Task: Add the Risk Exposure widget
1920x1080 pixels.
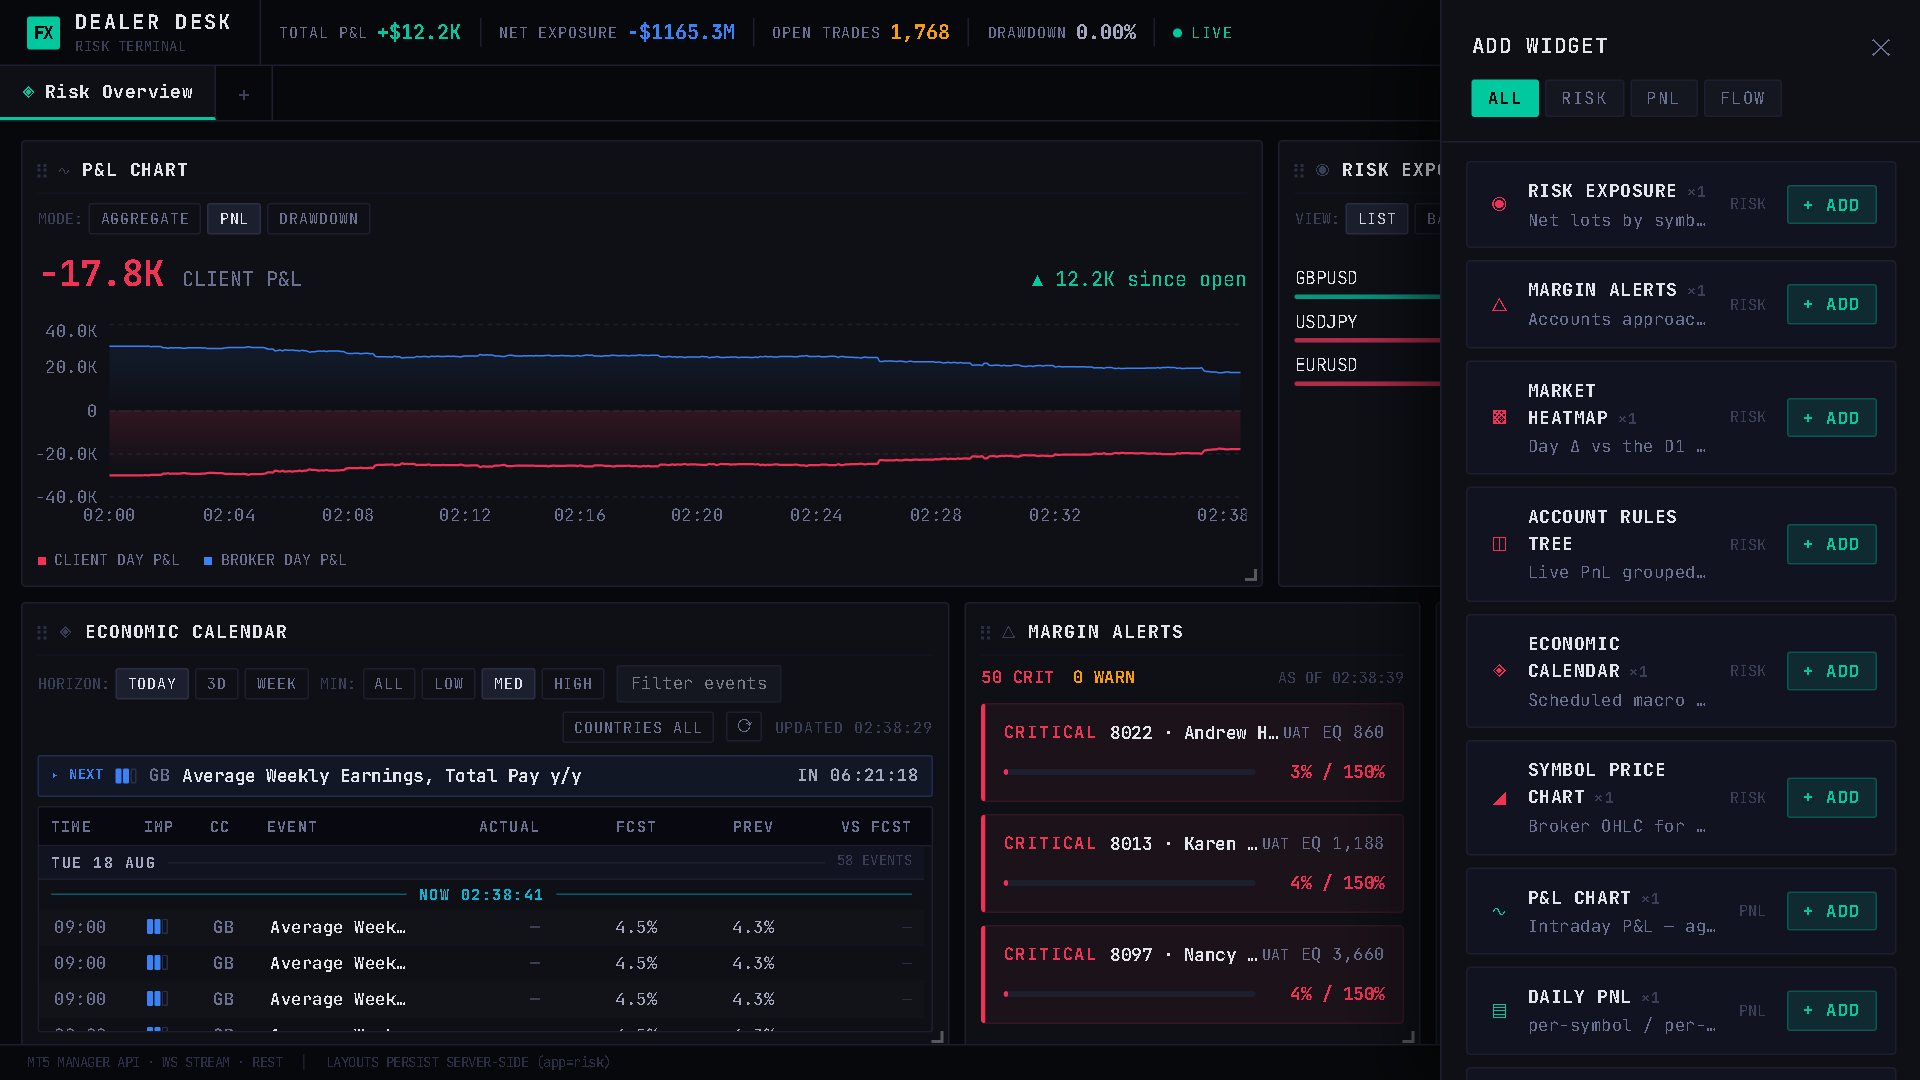Action: [x=1831, y=205]
